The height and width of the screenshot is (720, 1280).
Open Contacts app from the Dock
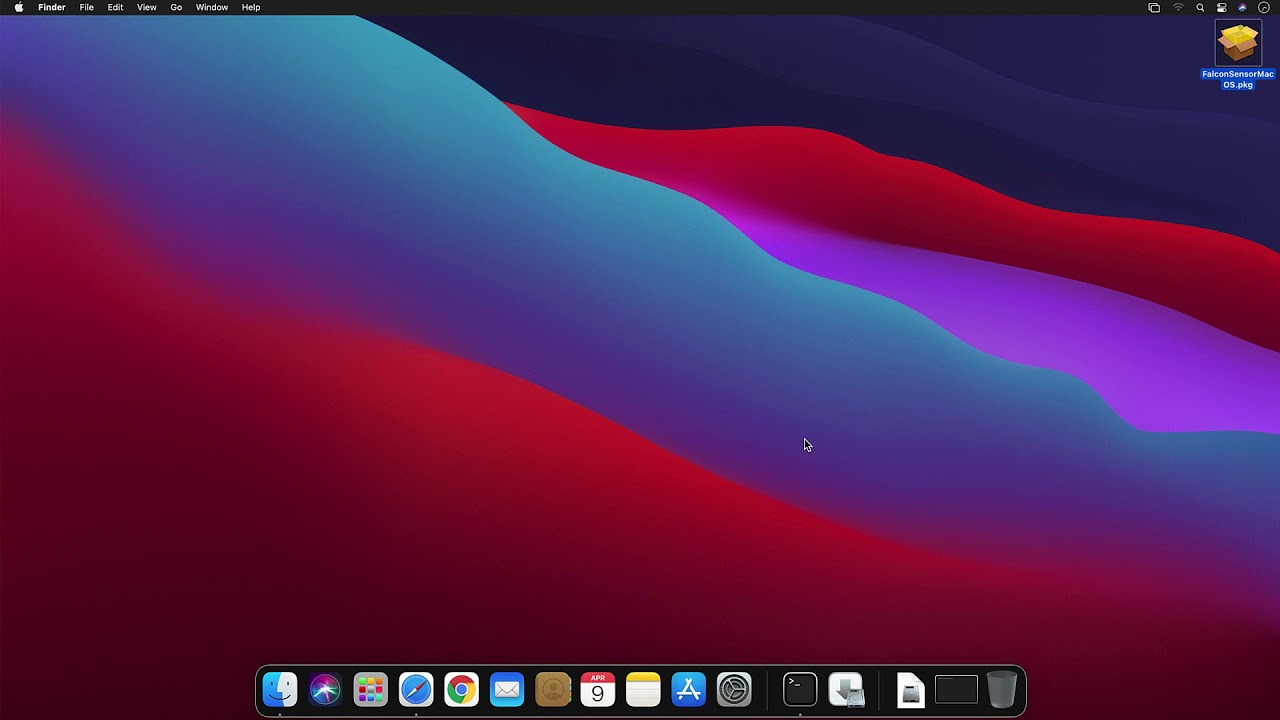tap(552, 690)
